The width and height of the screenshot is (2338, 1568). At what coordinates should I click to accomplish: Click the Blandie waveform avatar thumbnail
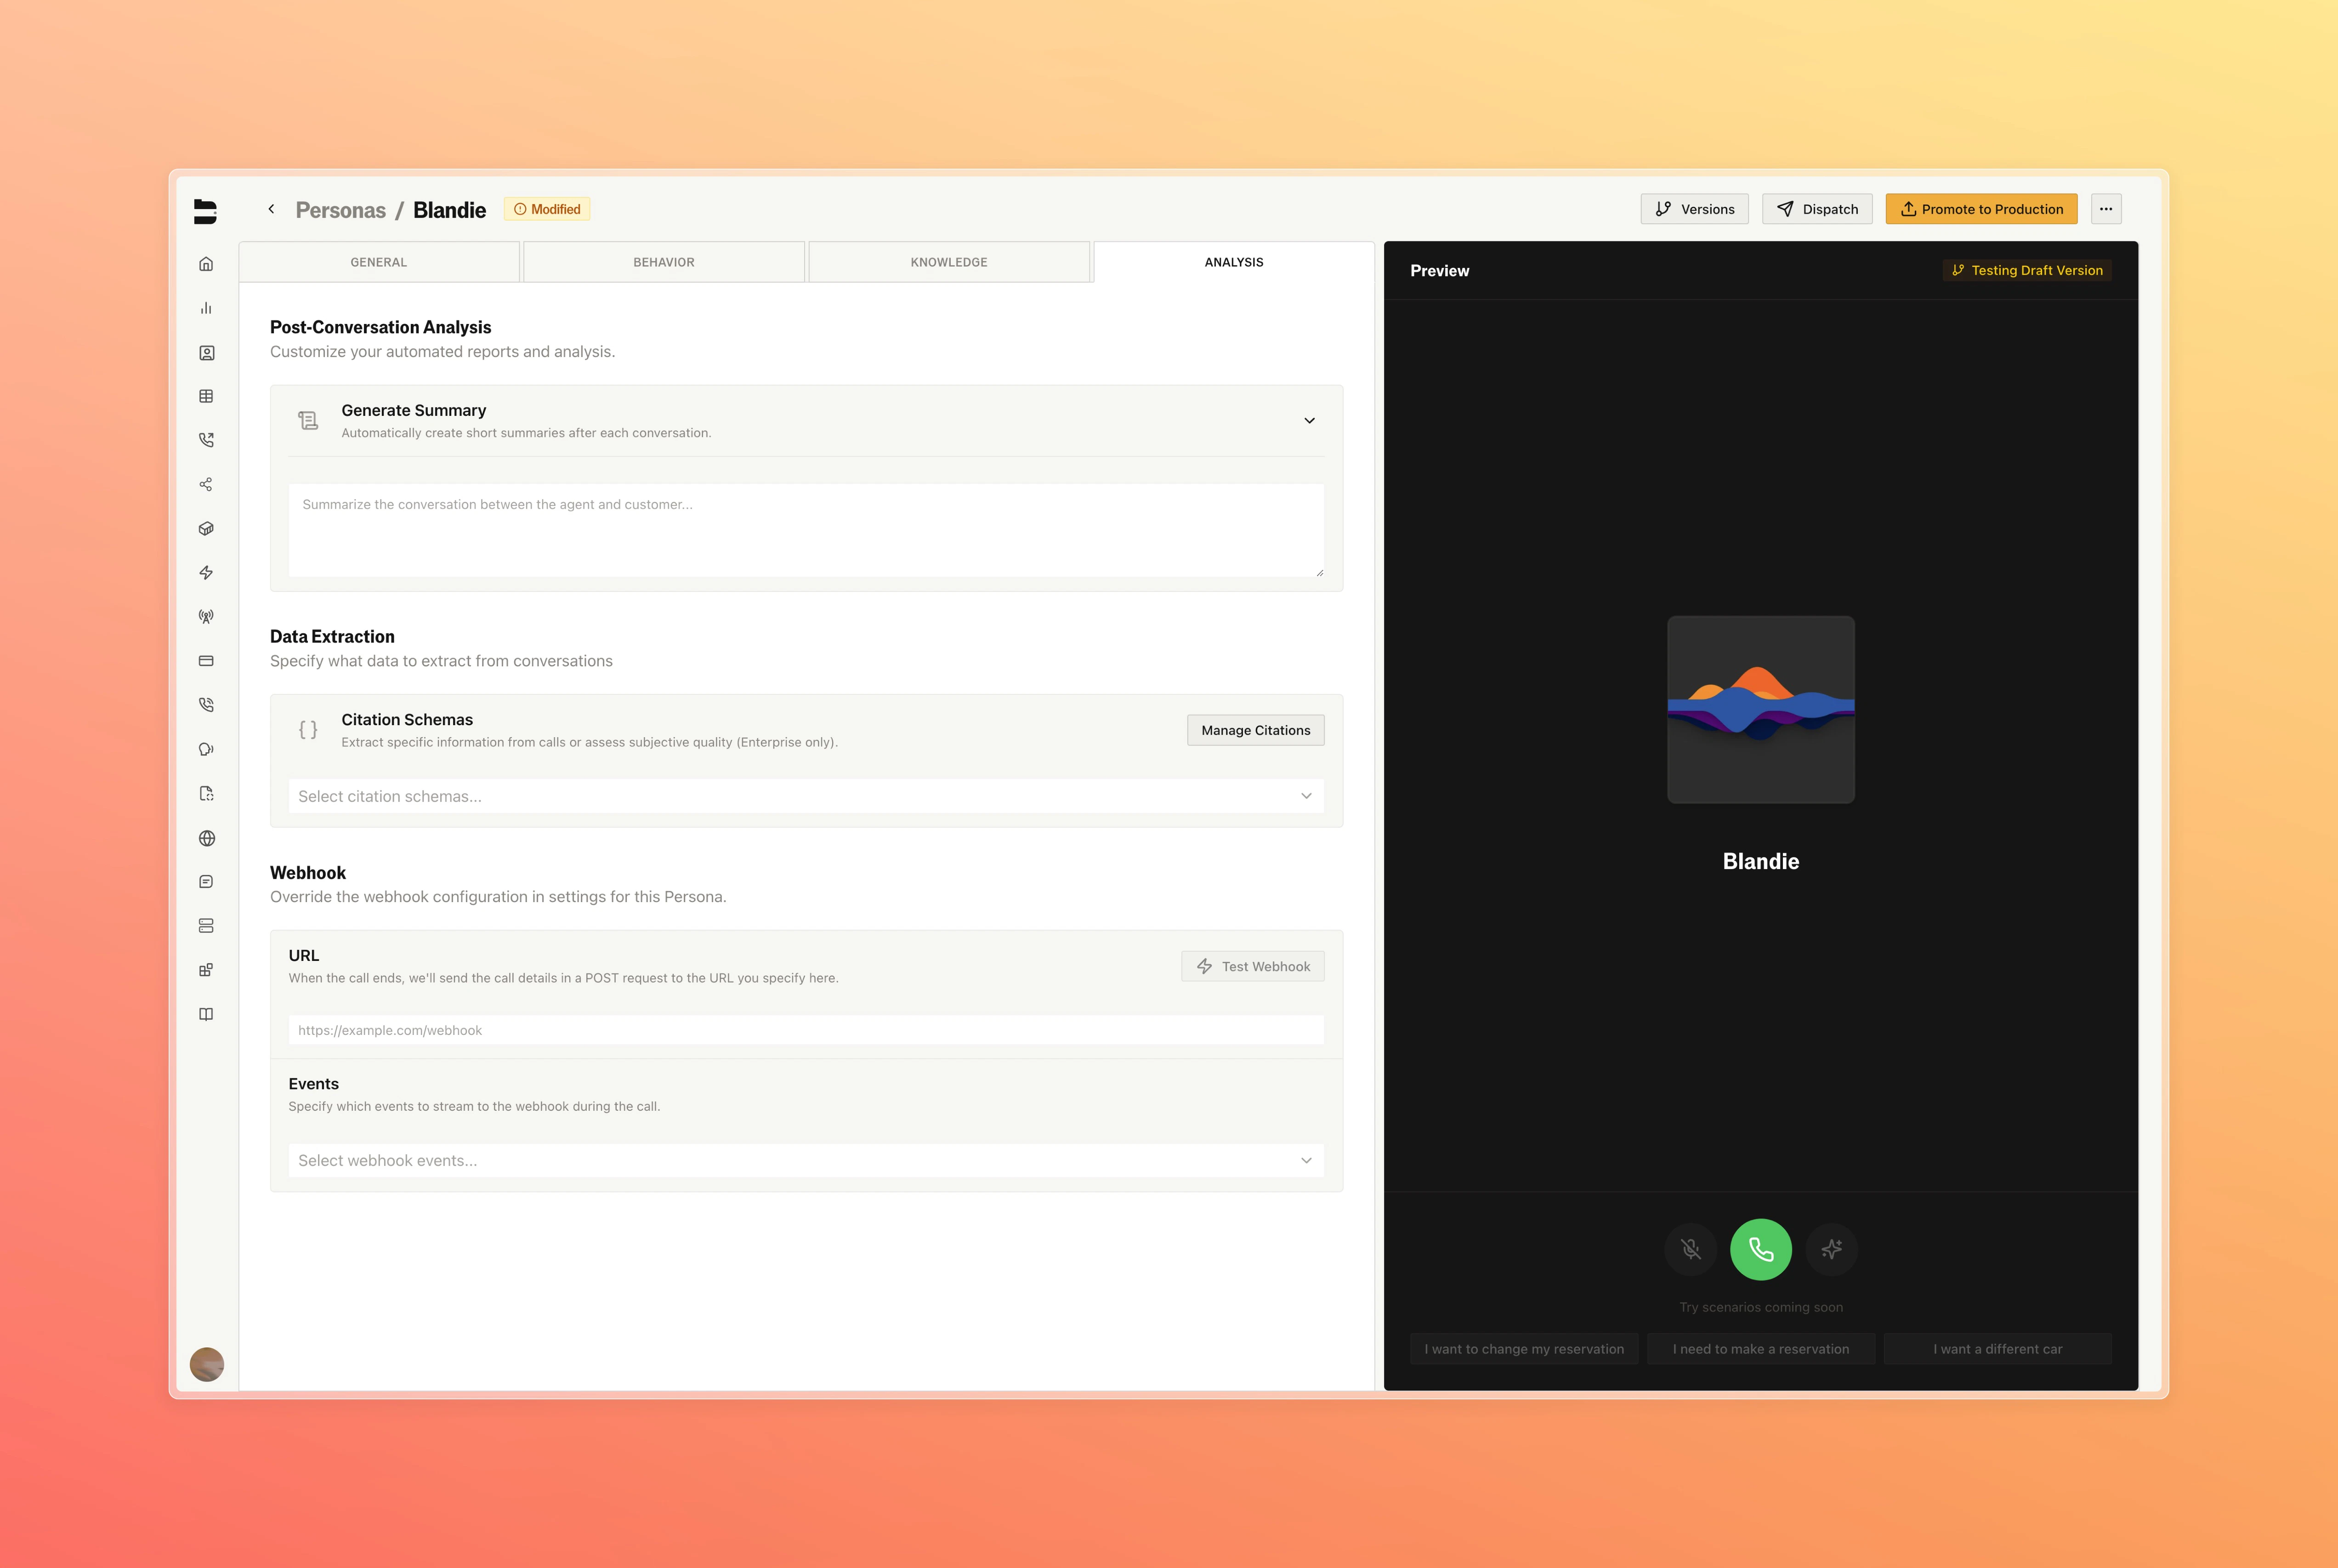pos(1761,709)
